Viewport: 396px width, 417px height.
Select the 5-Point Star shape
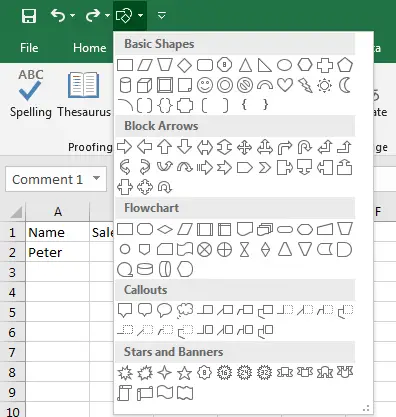click(184, 373)
